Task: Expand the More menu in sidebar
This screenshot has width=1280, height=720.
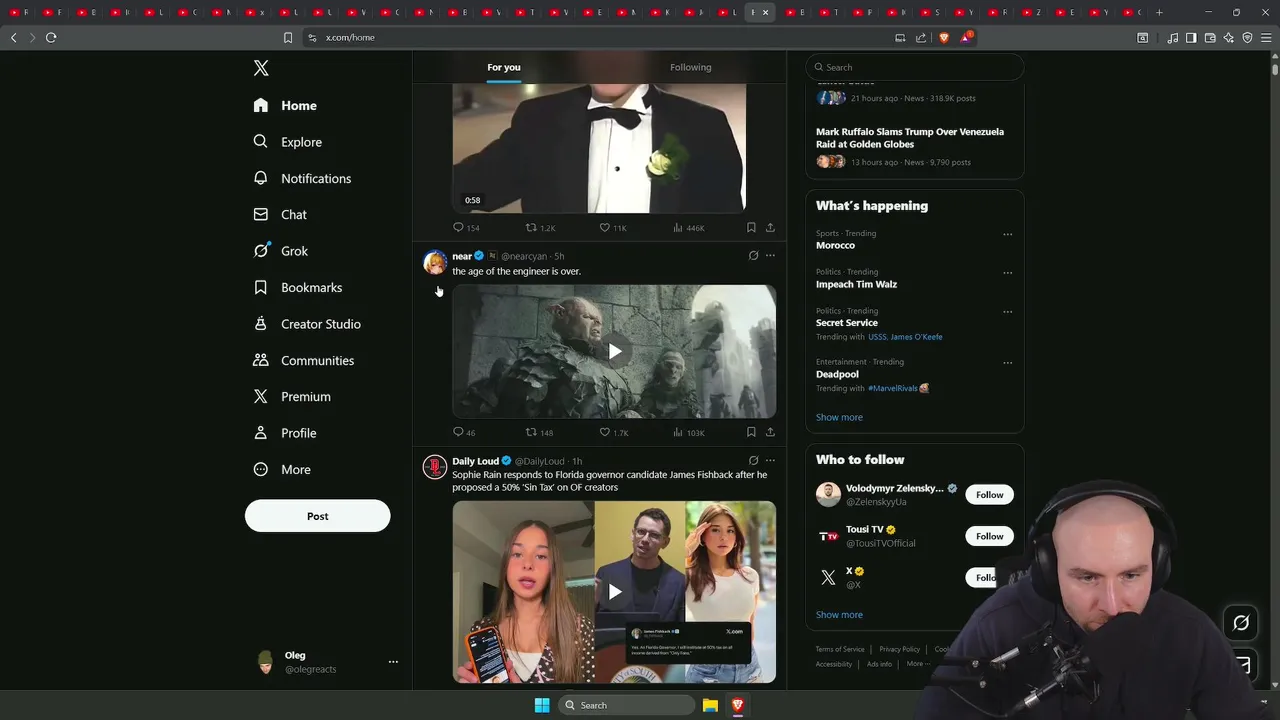Action: coord(282,469)
